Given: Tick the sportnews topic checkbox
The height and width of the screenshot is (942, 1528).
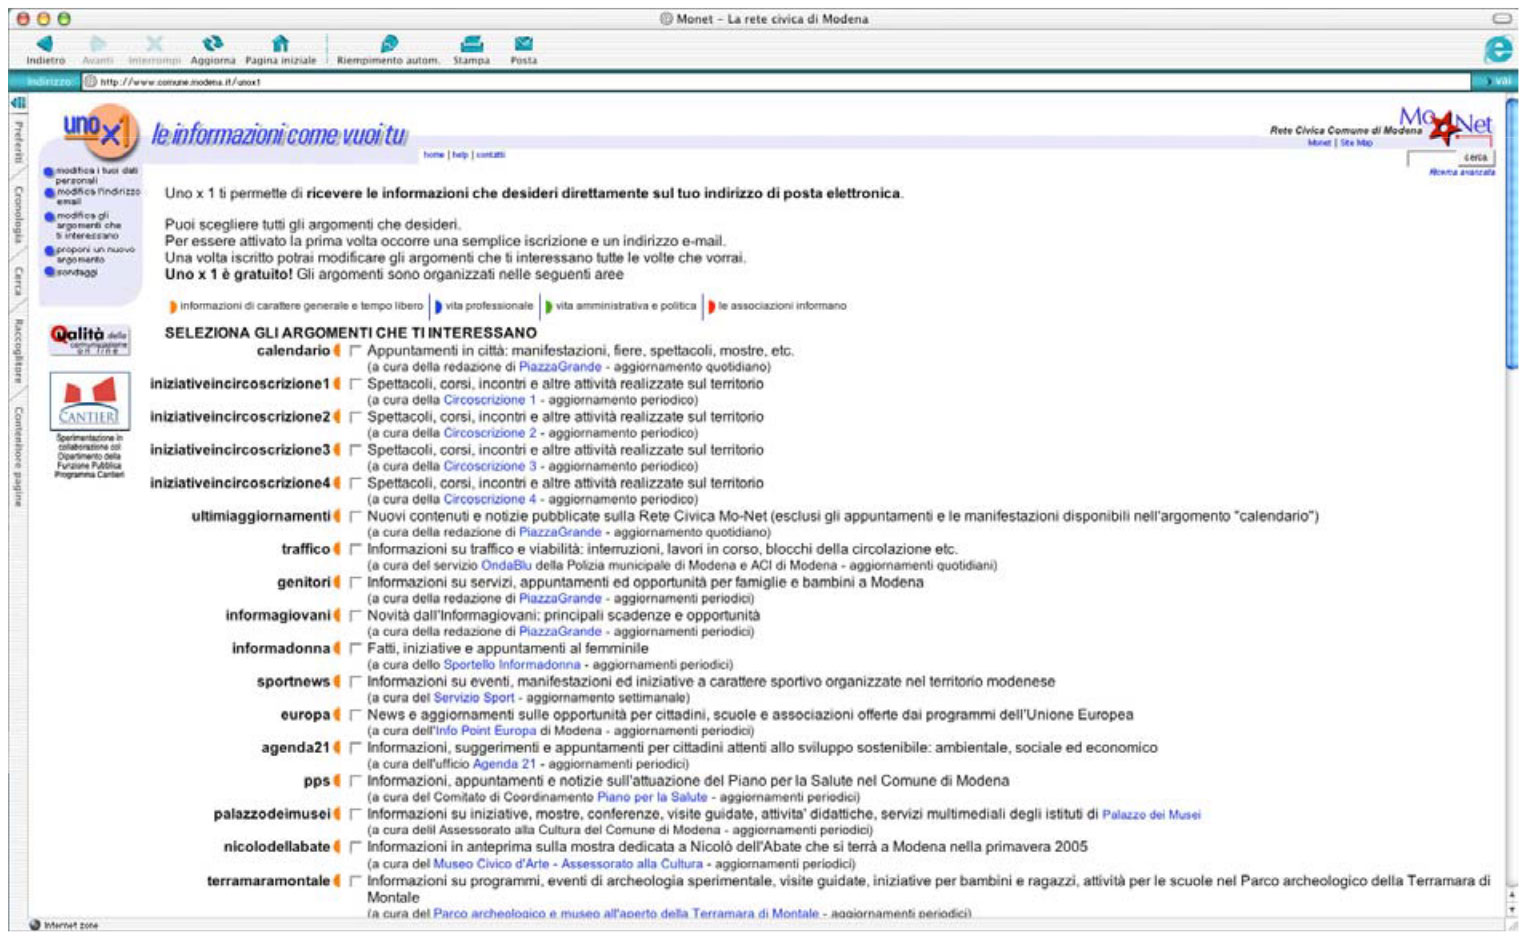Looking at the screenshot, I should (x=355, y=682).
